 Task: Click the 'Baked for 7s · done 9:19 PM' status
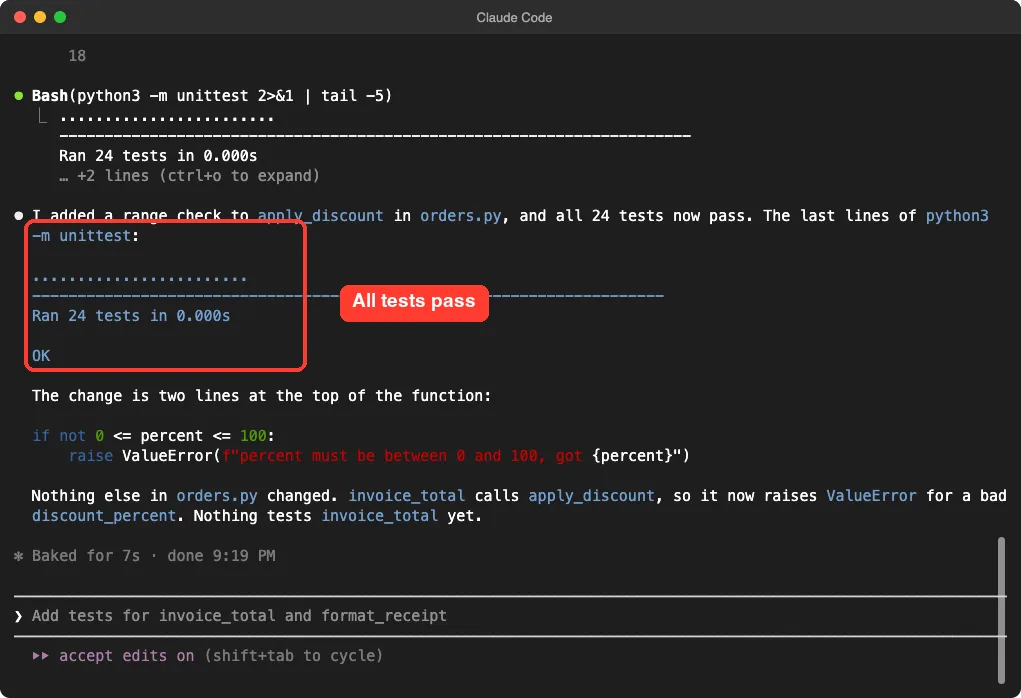click(x=154, y=555)
